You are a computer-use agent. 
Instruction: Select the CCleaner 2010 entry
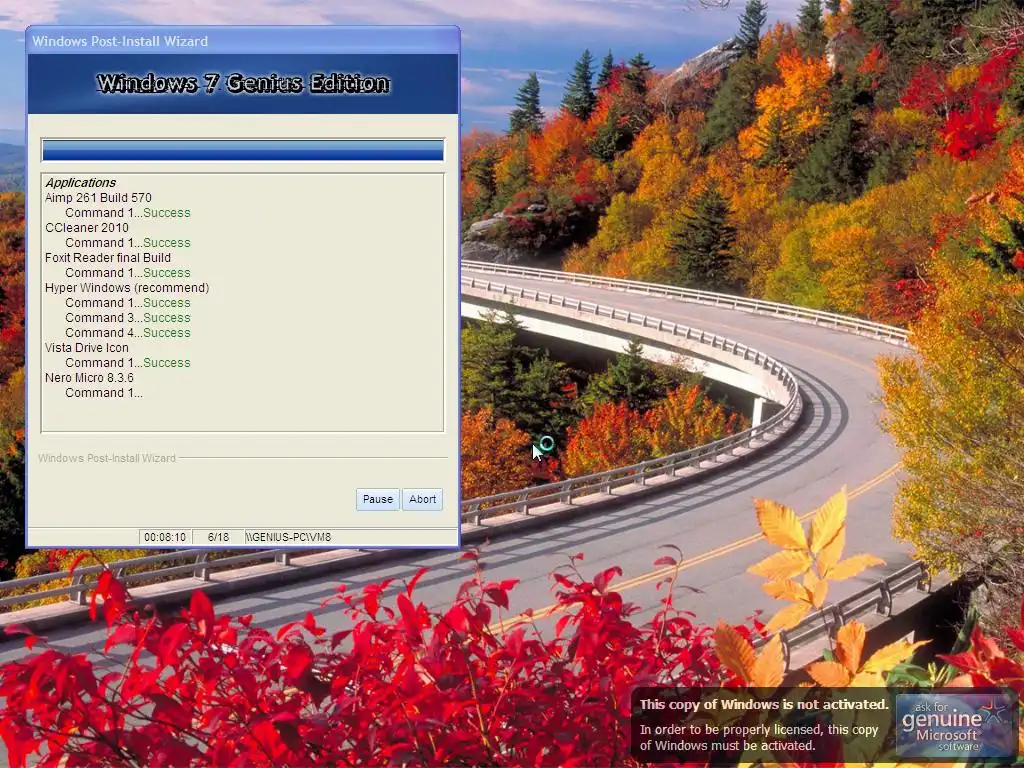(86, 228)
